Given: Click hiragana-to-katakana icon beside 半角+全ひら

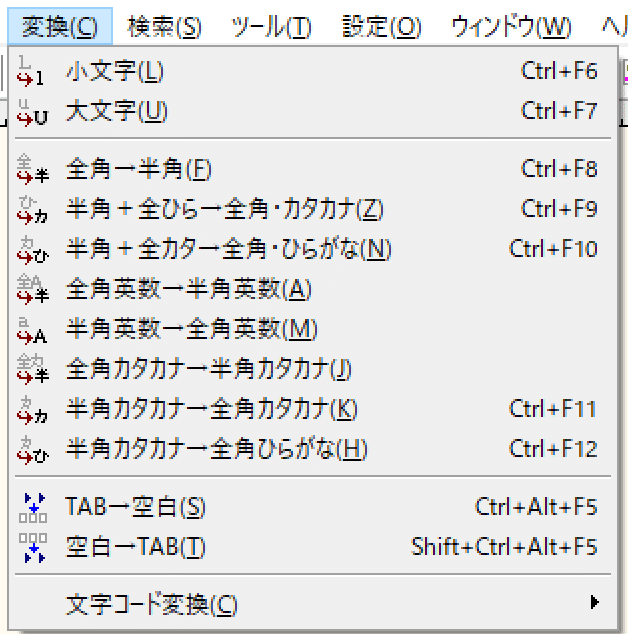Looking at the screenshot, I should click(32, 210).
